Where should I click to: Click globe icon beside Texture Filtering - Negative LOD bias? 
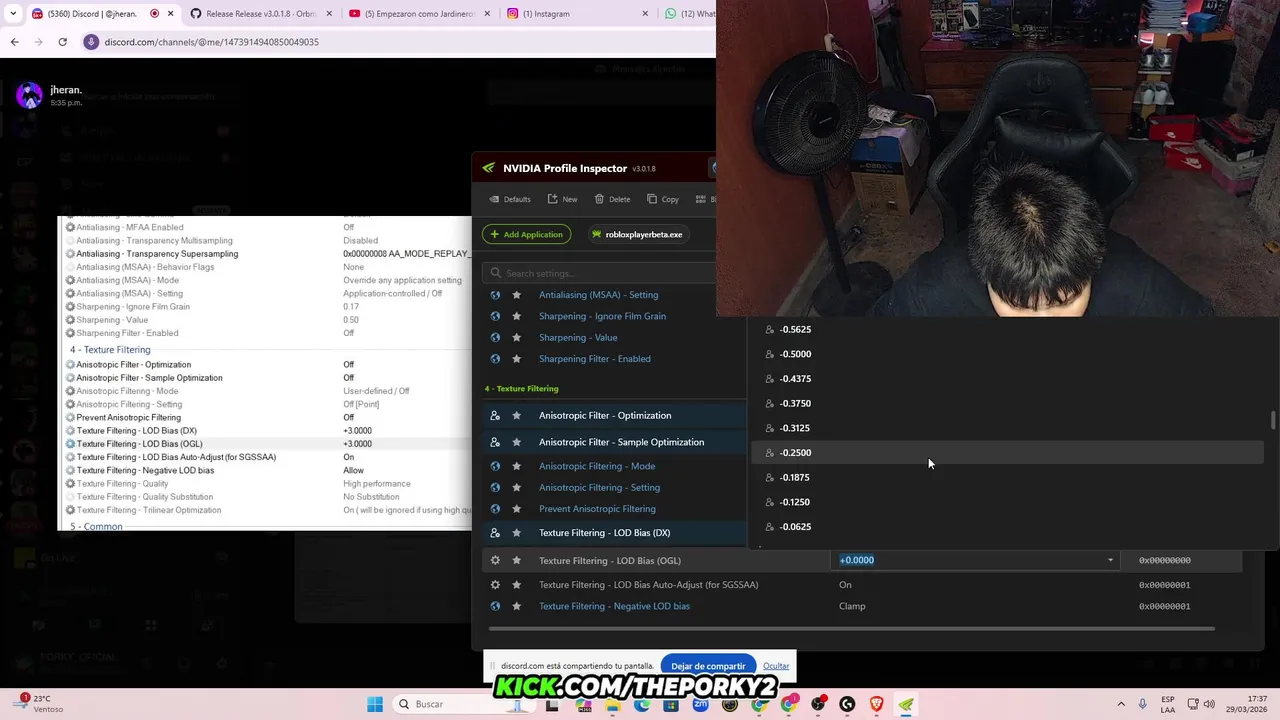click(495, 606)
